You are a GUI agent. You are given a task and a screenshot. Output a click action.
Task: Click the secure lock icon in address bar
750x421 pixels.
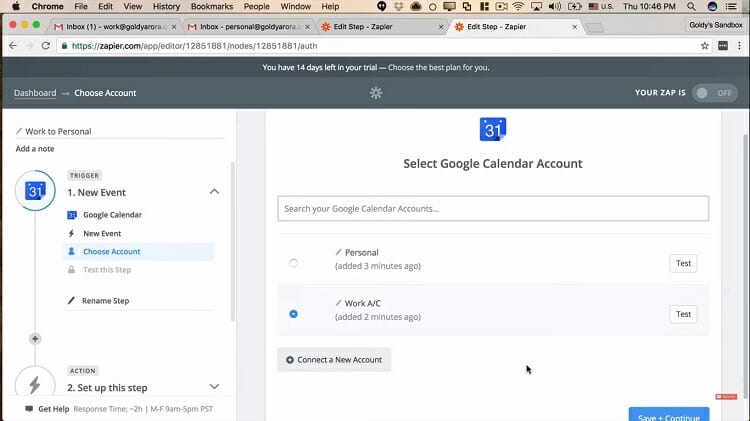coord(64,46)
